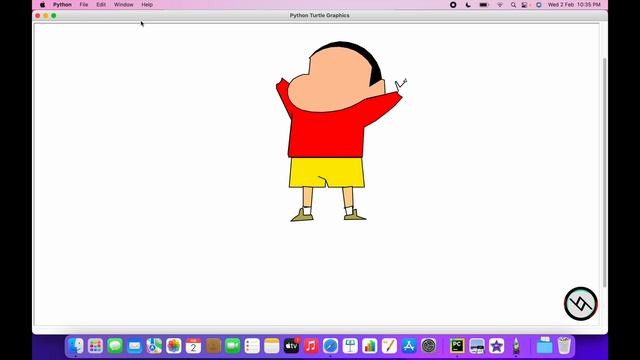640x360 pixels.
Task: Launch Safari from the dock
Action: pyautogui.click(x=331, y=346)
